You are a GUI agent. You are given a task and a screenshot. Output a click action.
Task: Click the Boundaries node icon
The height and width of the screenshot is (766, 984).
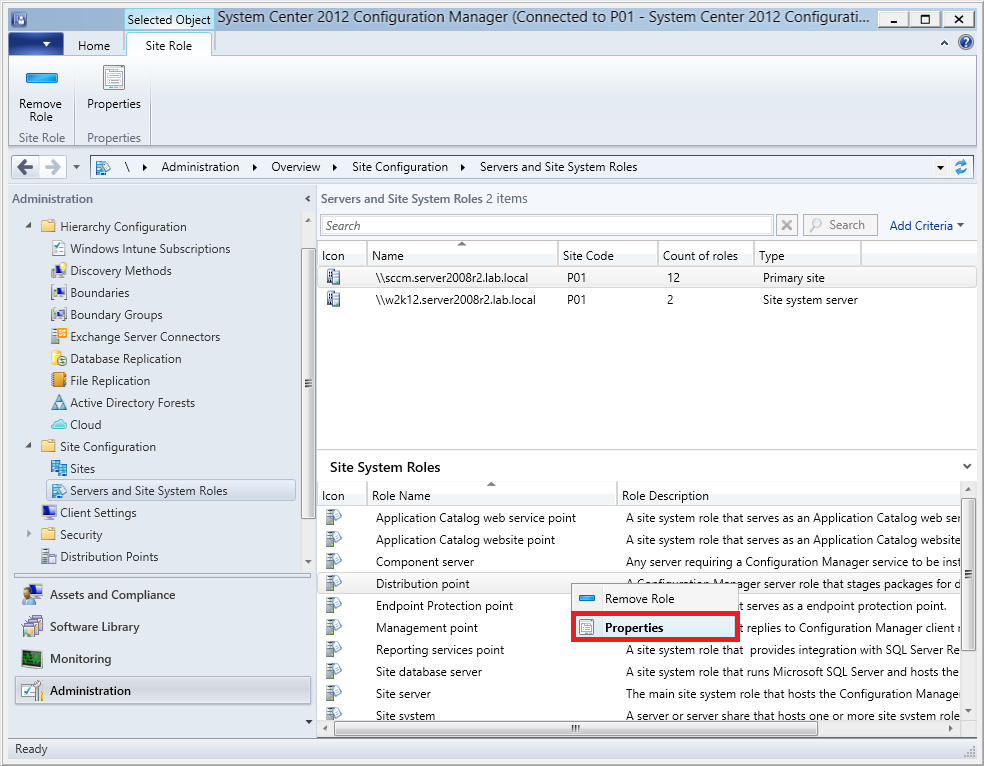click(x=59, y=293)
